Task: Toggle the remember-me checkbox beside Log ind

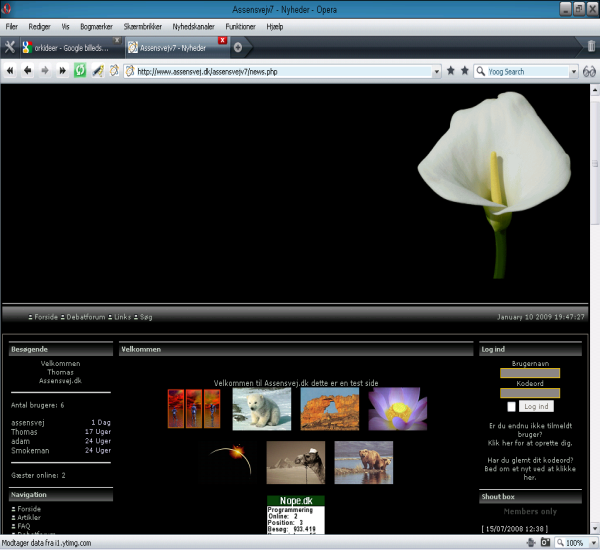Action: click(511, 406)
